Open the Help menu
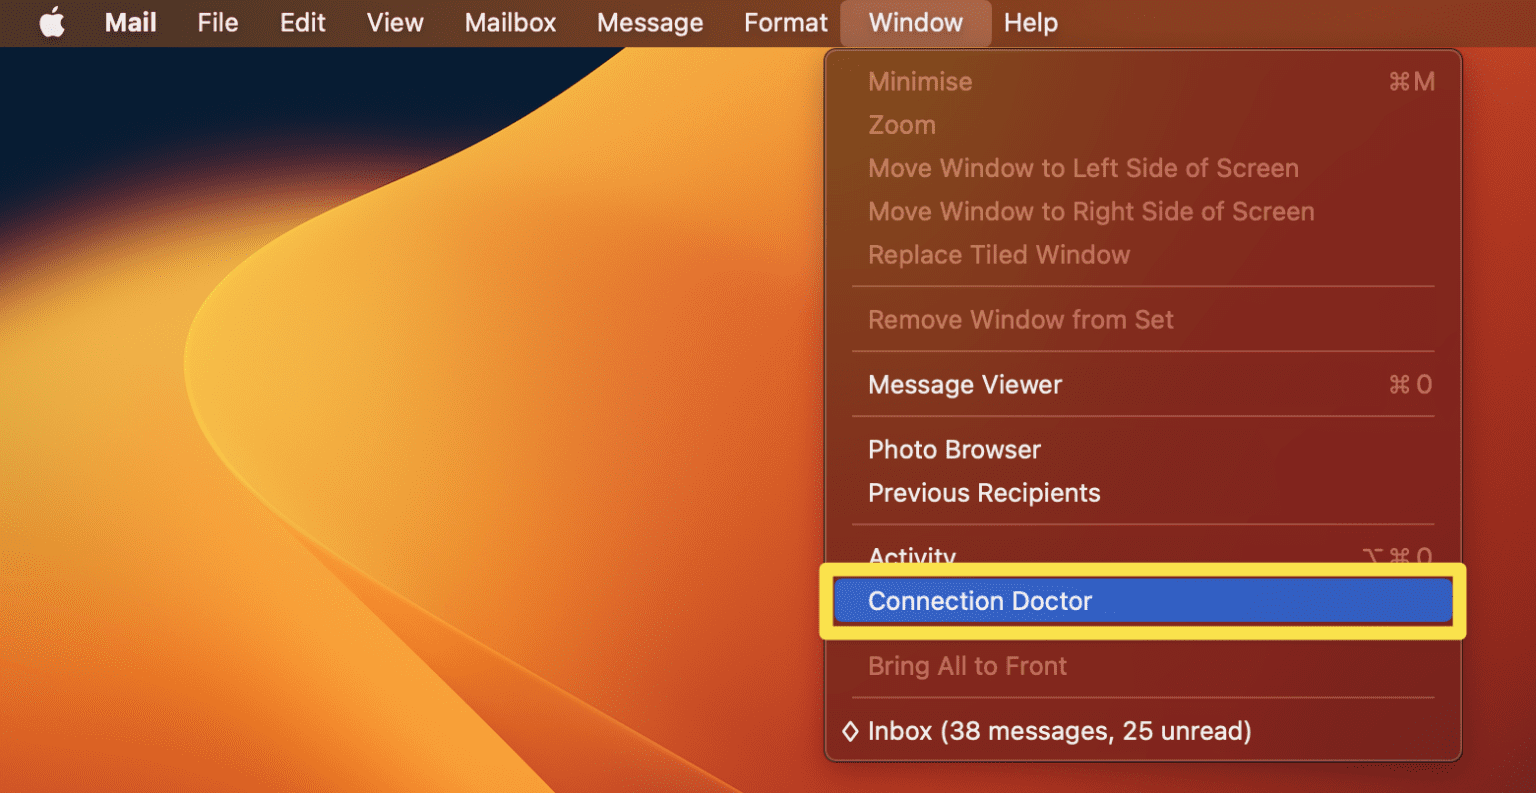The width and height of the screenshot is (1536, 793). (1031, 22)
